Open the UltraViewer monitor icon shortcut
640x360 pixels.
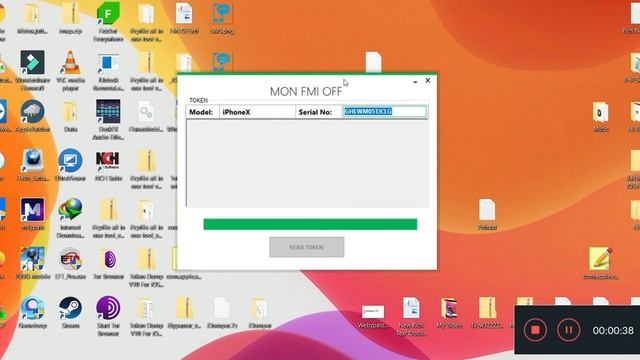(70, 165)
